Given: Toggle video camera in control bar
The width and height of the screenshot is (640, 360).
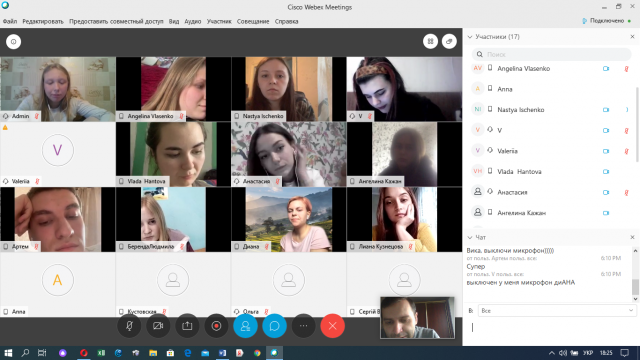Looking at the screenshot, I should pos(158,326).
